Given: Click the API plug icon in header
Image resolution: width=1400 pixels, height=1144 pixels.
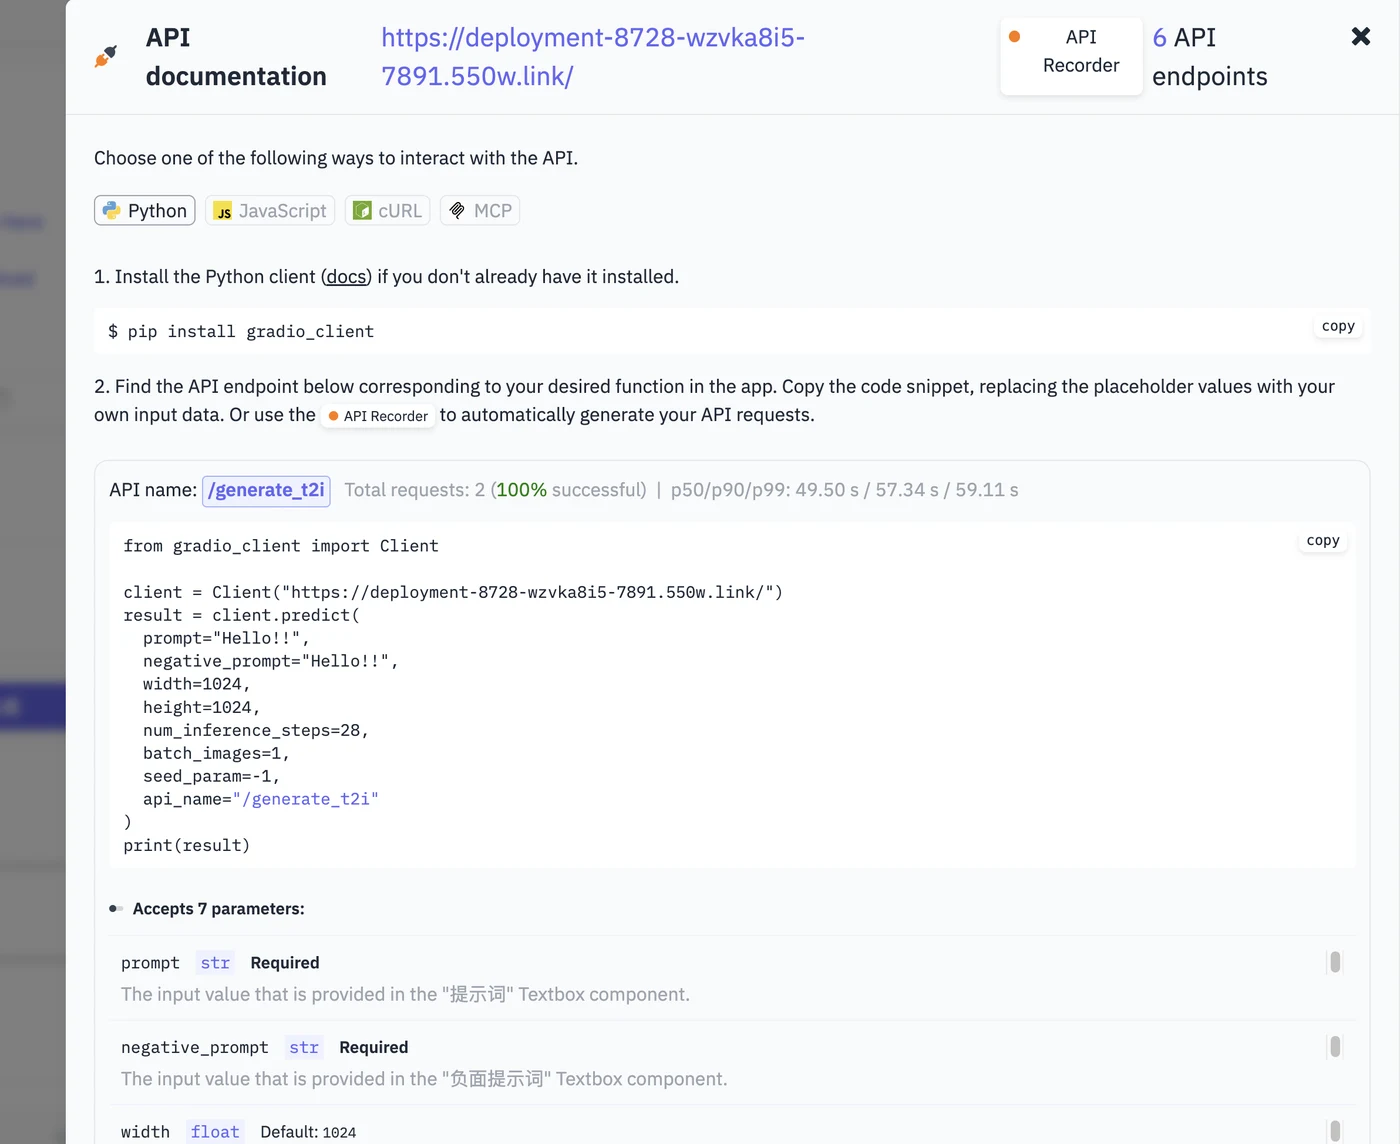Looking at the screenshot, I should point(105,57).
